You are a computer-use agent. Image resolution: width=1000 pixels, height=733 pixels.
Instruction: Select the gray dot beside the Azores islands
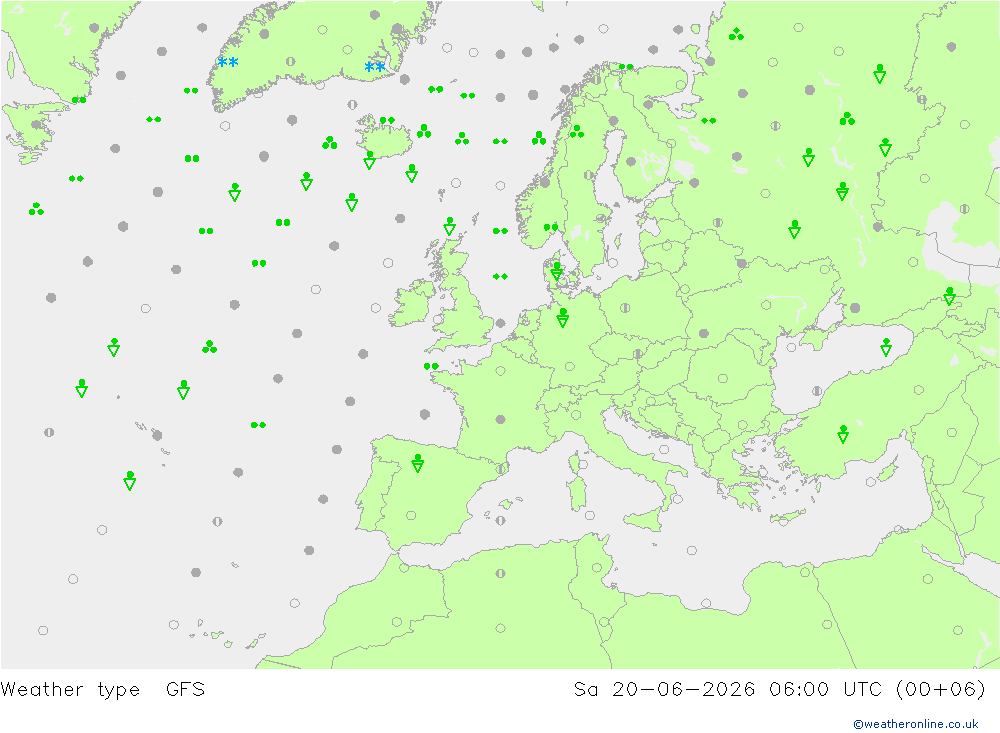pos(158,435)
